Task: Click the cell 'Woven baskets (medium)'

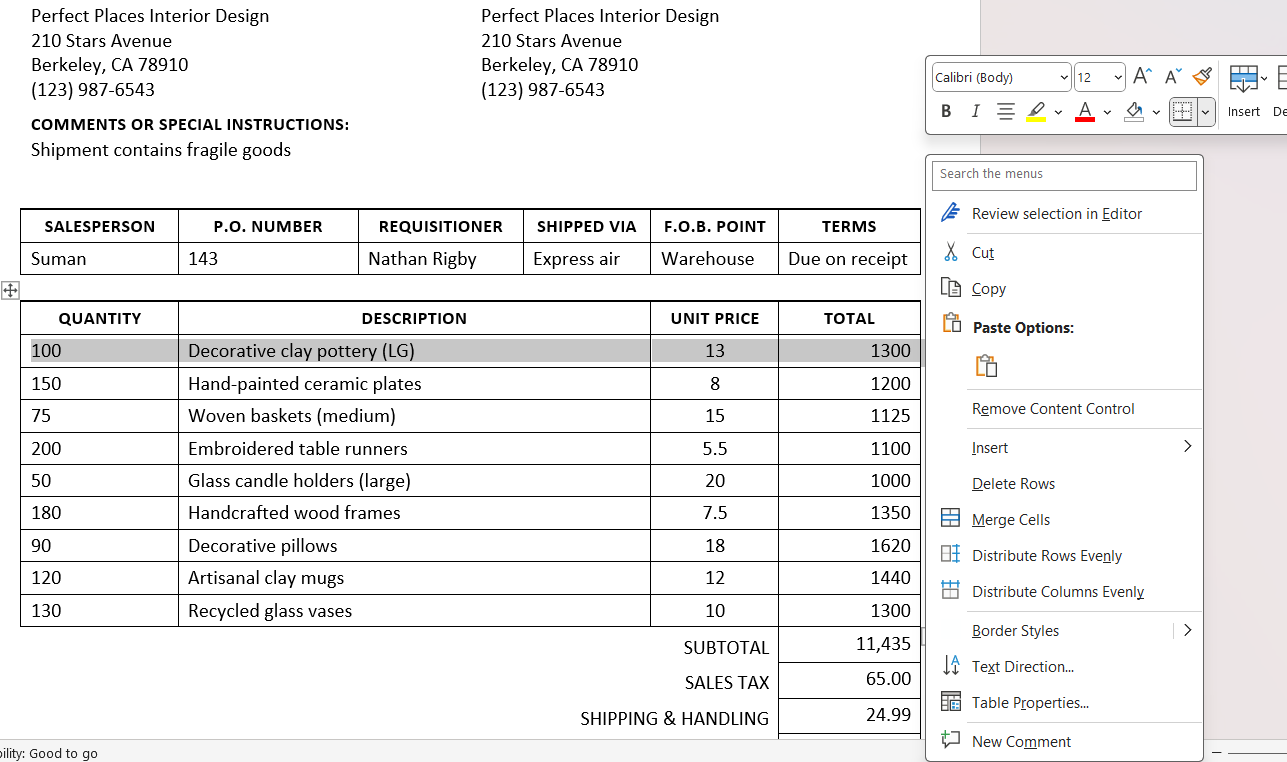Action: tap(414, 416)
